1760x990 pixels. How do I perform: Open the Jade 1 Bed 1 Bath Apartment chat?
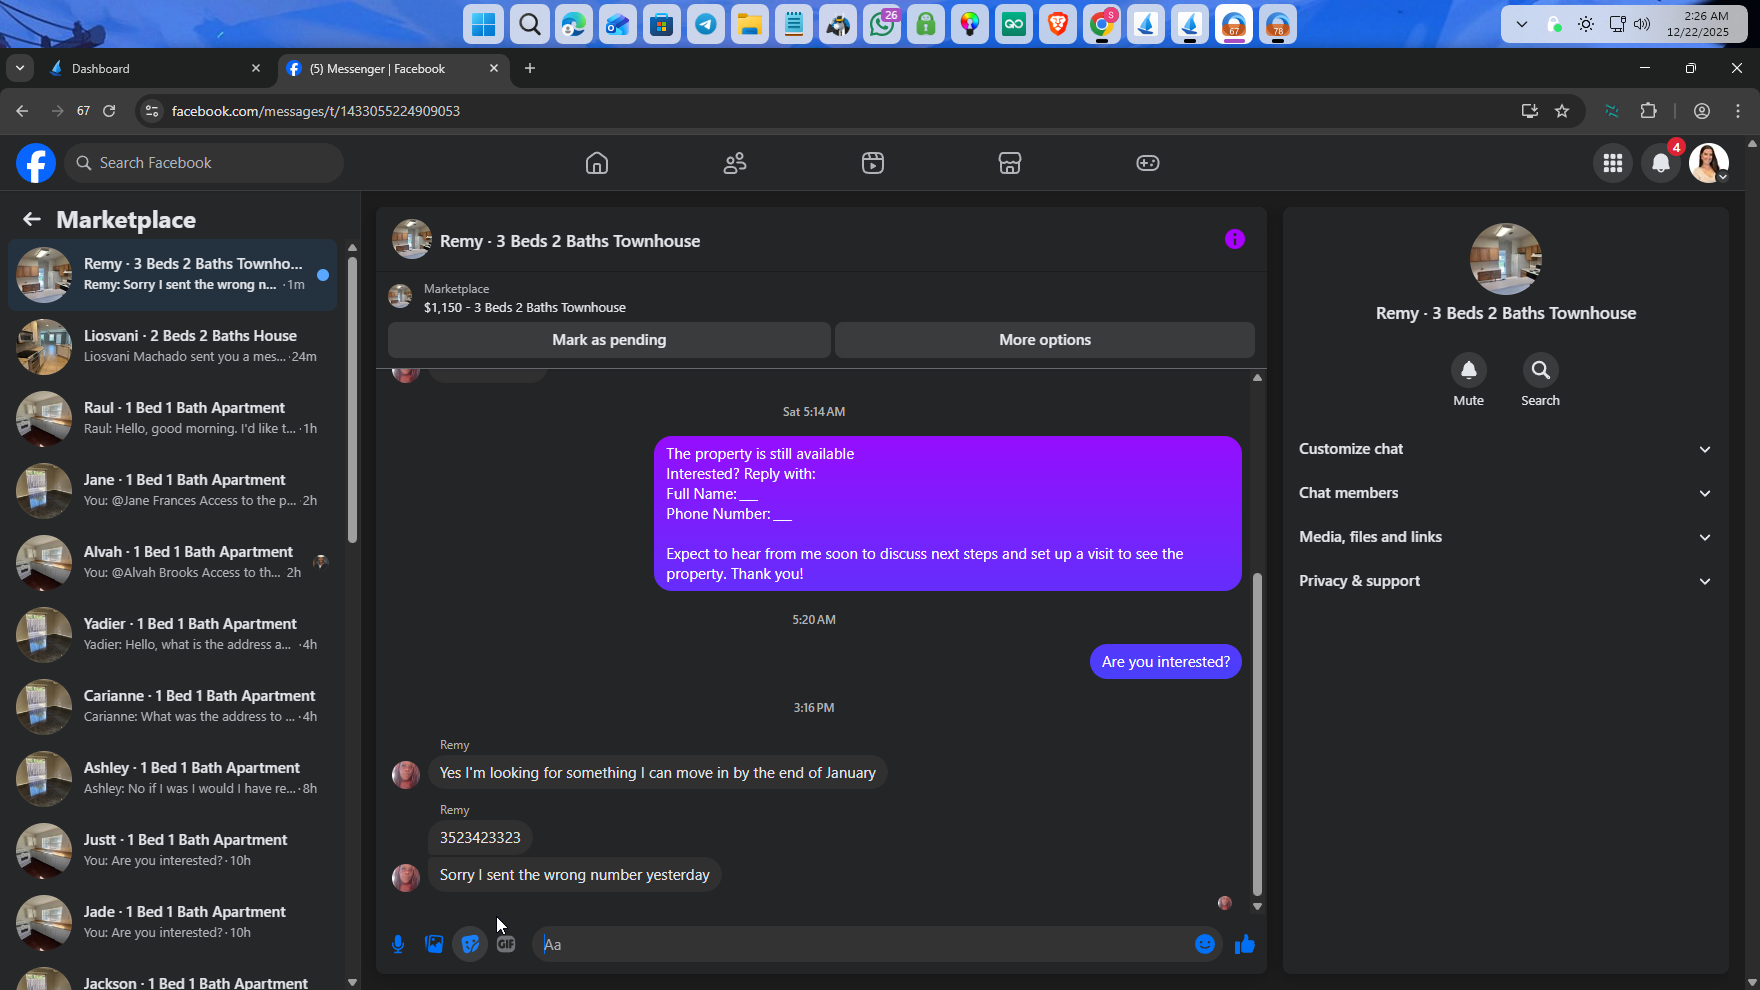pos(173,922)
